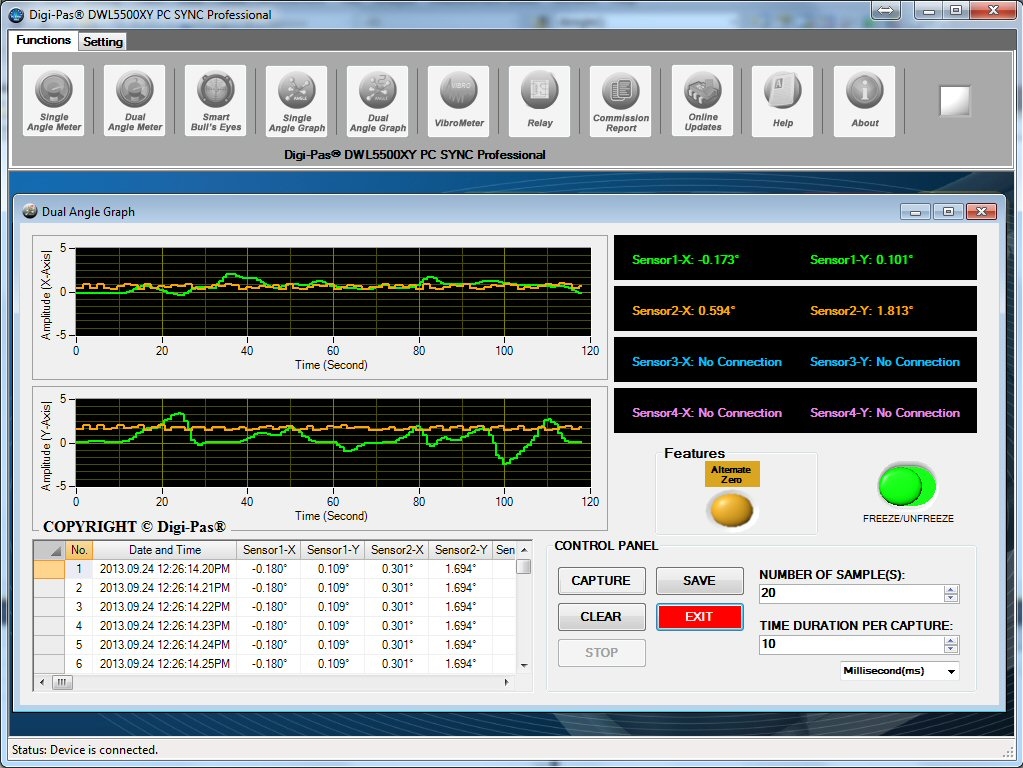The width and height of the screenshot is (1023, 768).
Task: Switch to the Functions tab
Action: (43, 40)
